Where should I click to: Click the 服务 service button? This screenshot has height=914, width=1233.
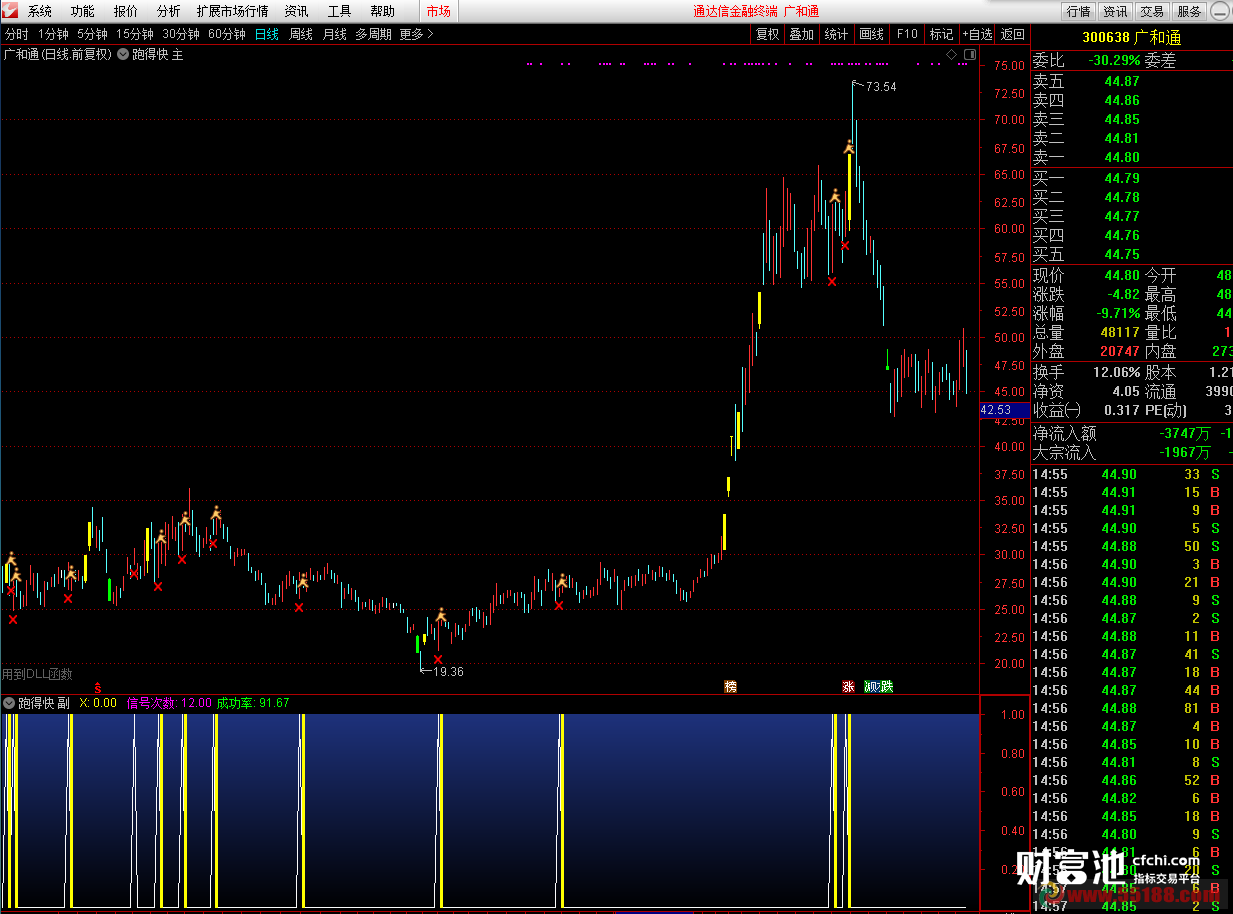click(1189, 11)
